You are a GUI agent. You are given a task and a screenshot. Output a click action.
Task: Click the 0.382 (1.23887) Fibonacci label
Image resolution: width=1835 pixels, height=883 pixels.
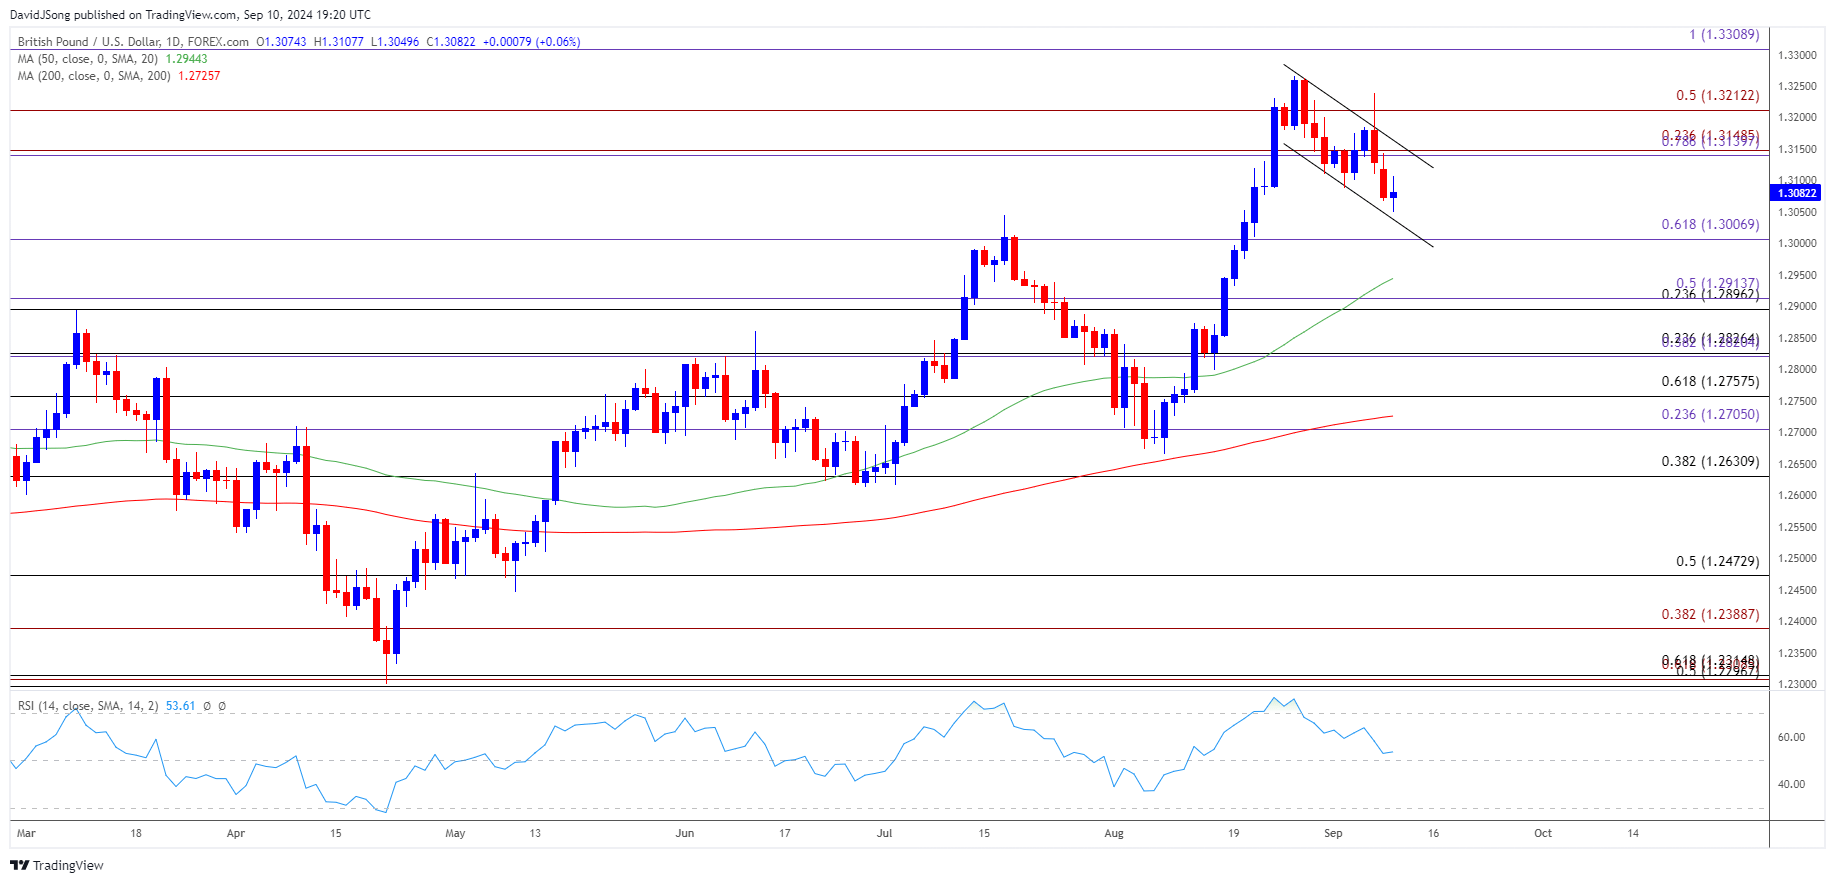click(1710, 615)
